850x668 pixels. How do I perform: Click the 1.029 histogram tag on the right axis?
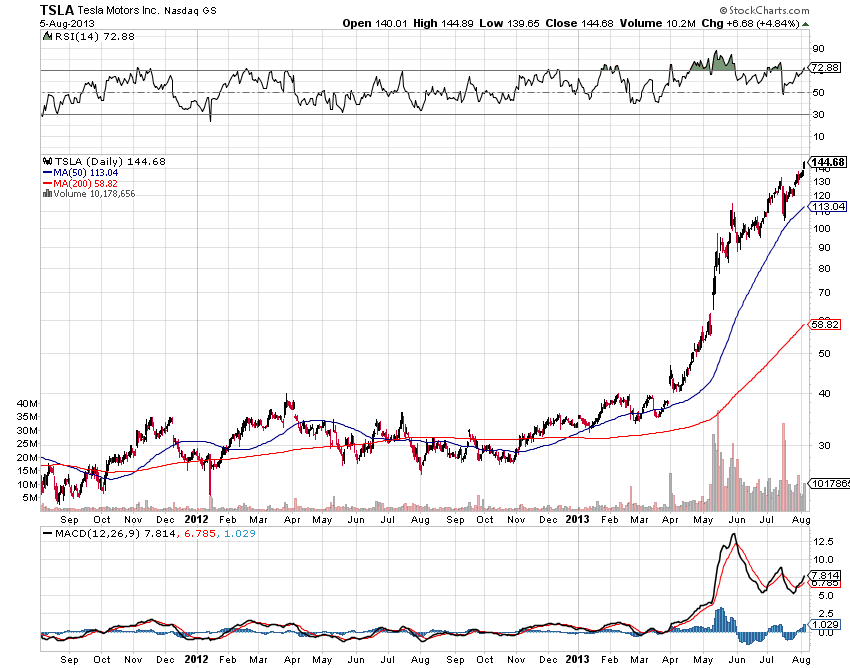826,625
